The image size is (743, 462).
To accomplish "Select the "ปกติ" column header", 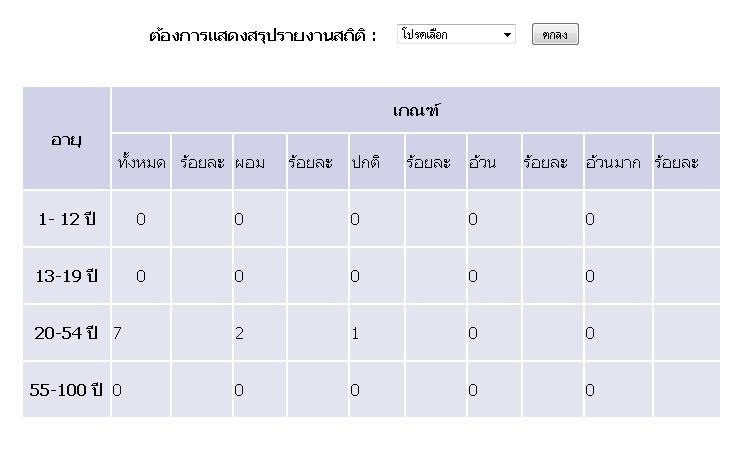I will pos(365,162).
